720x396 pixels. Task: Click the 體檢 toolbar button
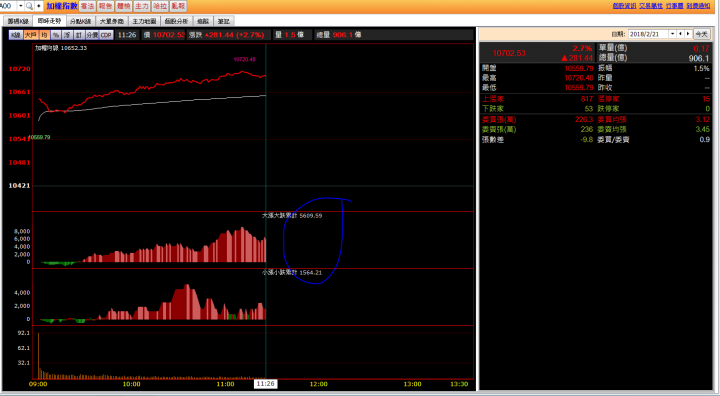(x=124, y=6)
